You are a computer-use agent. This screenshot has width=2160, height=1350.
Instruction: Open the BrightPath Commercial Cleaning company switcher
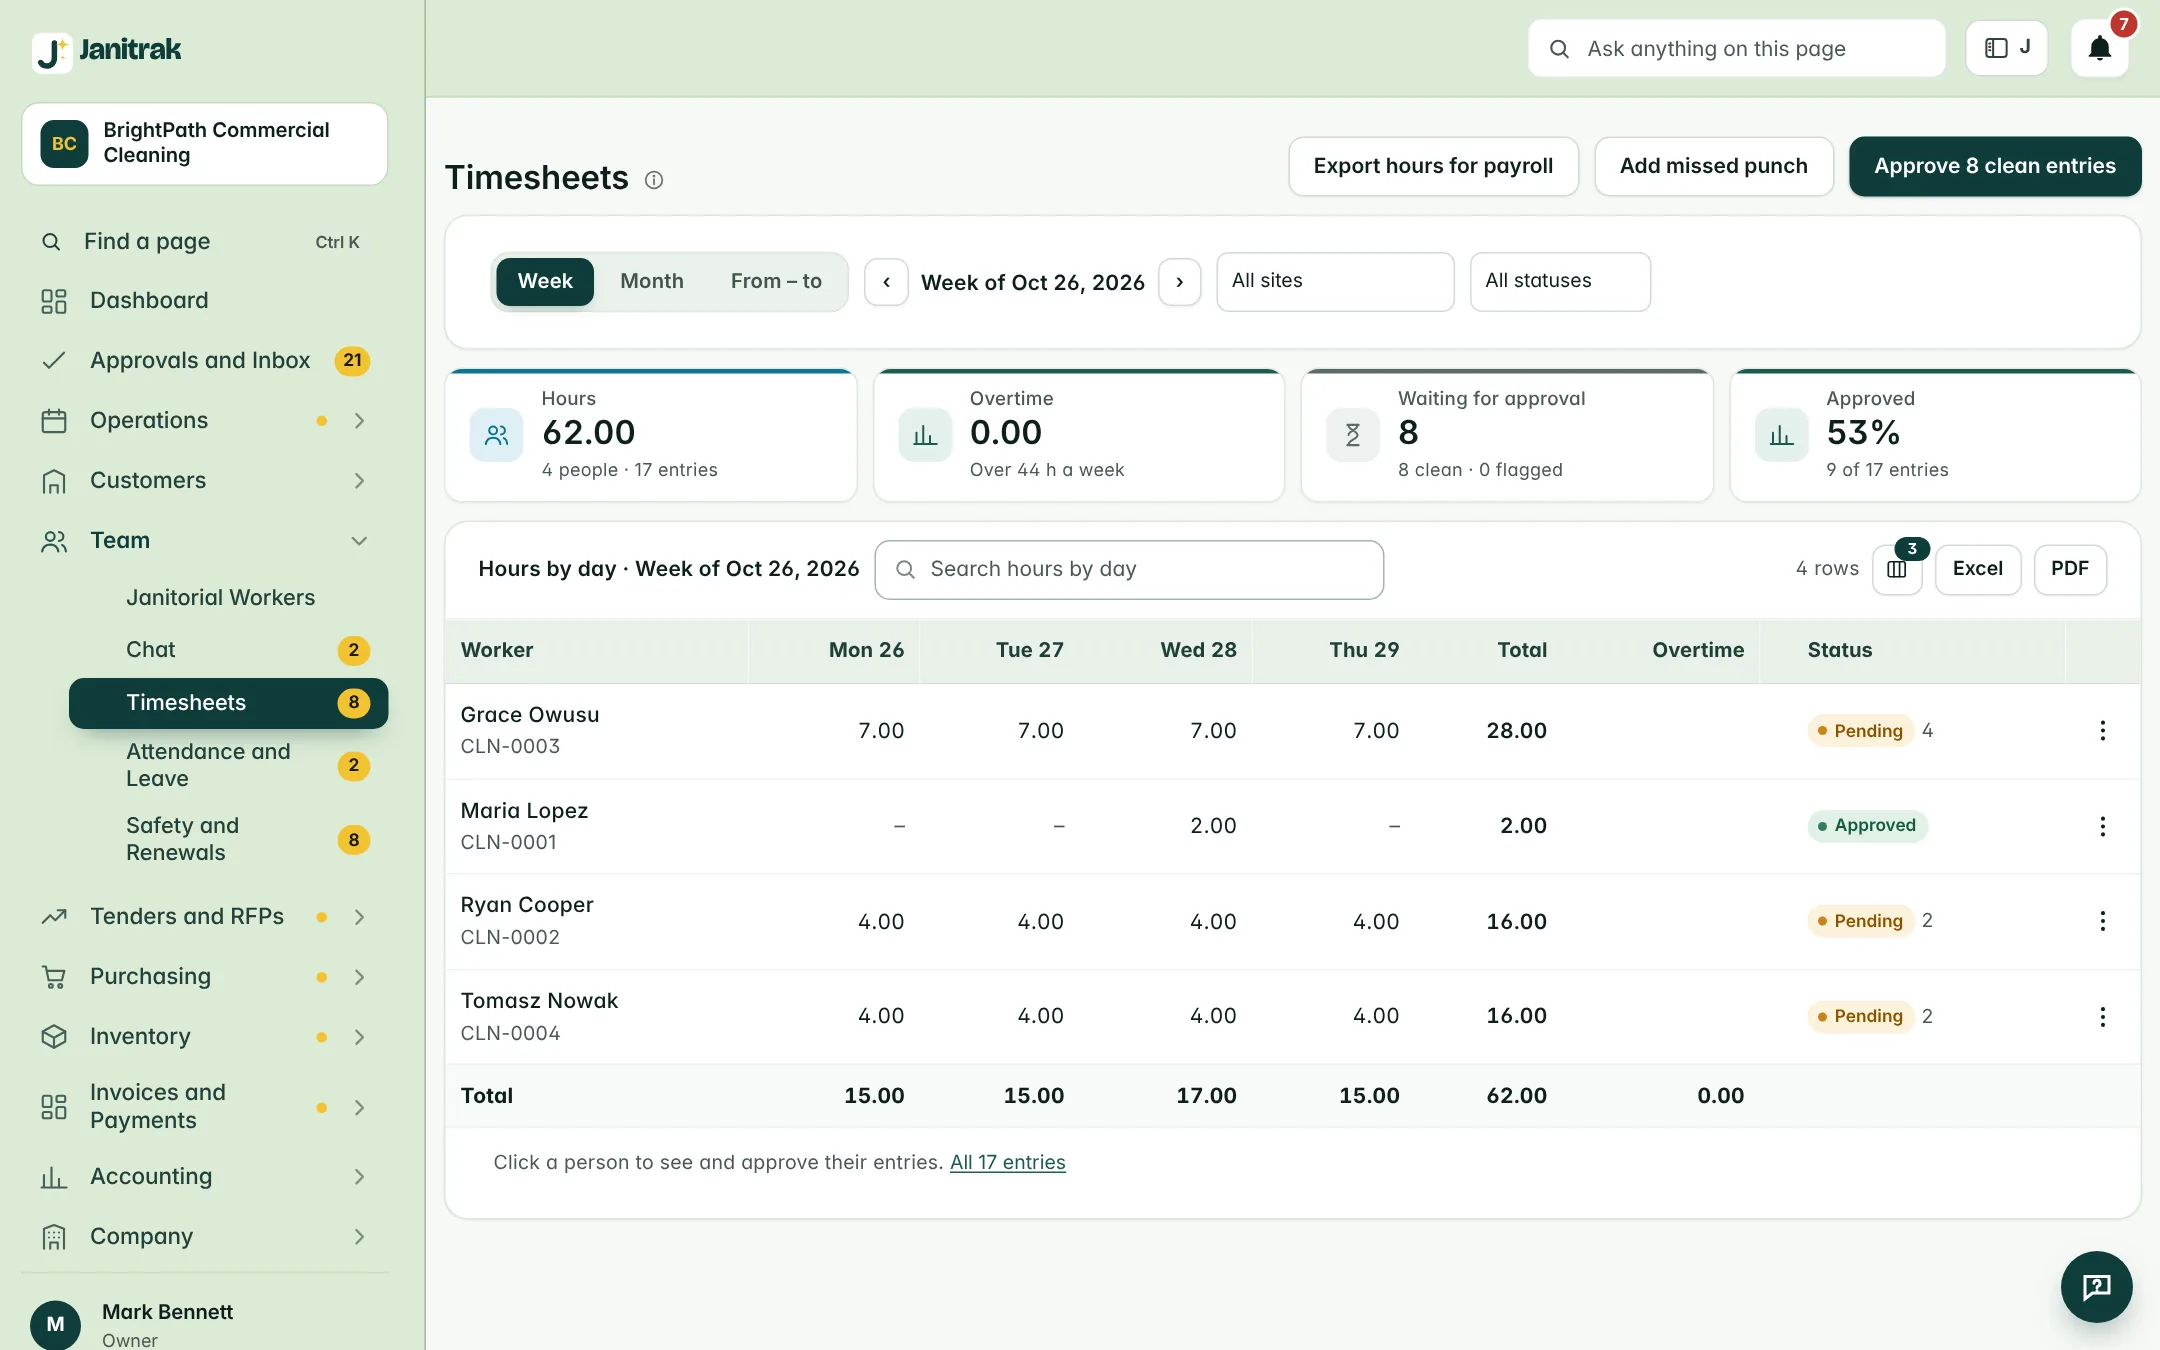pyautogui.click(x=205, y=143)
